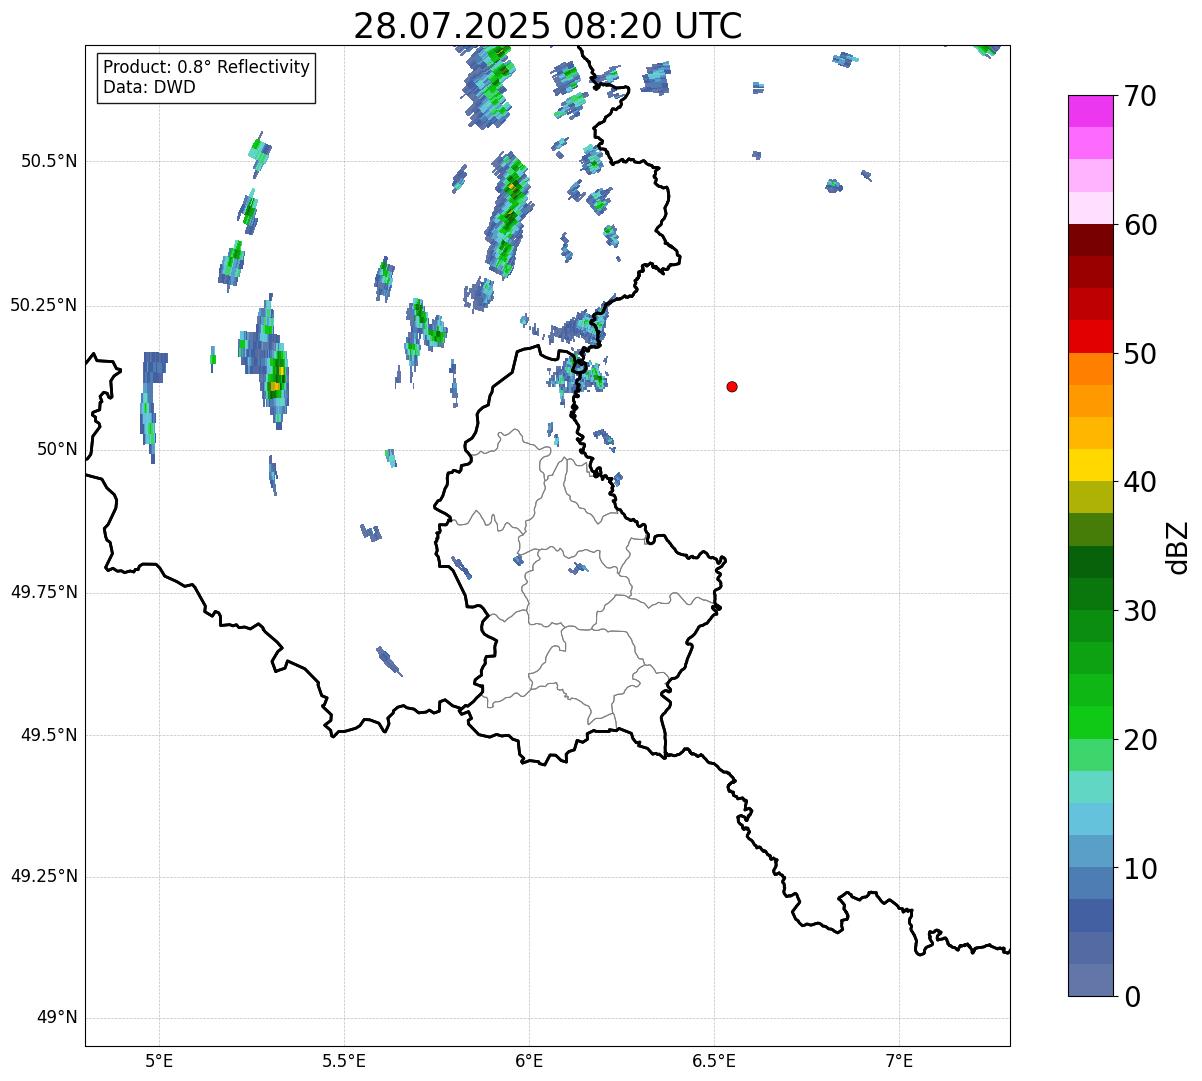This screenshot has height=1081, width=1202.
Task: Click the Data: DWD text
Action: tap(150, 87)
